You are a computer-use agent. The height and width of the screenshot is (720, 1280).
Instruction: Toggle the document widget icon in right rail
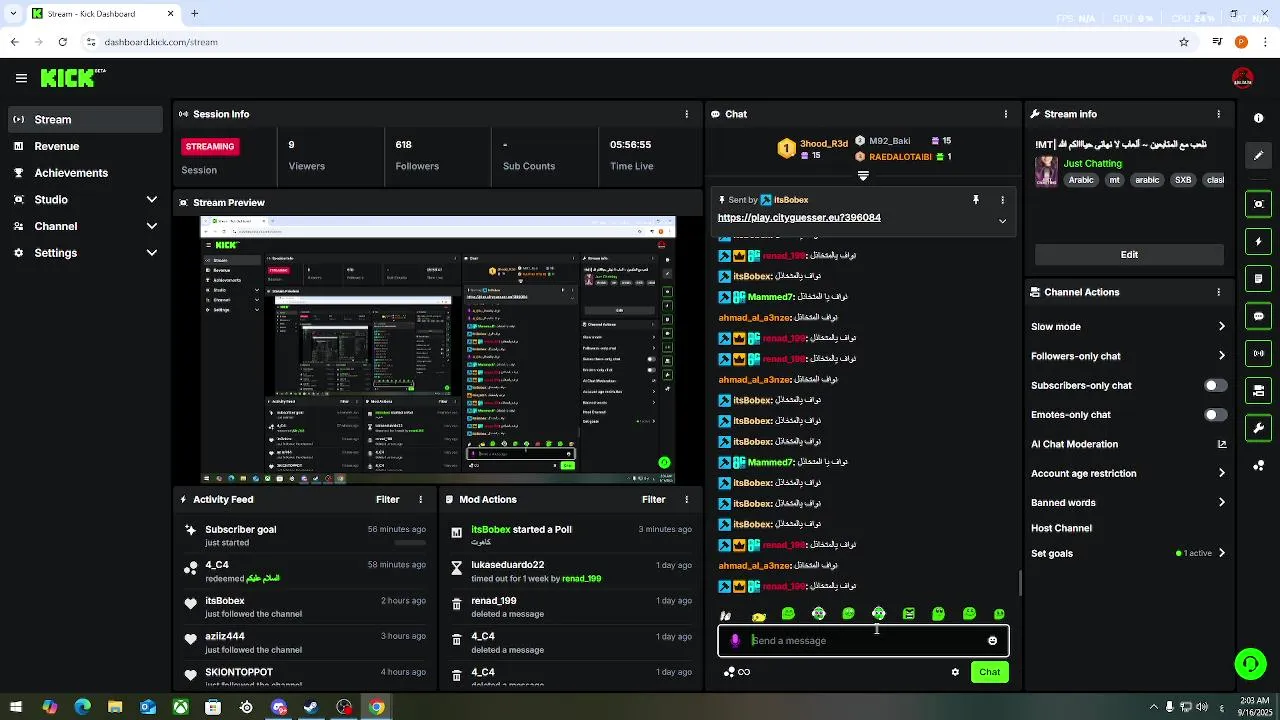[x=1258, y=278]
